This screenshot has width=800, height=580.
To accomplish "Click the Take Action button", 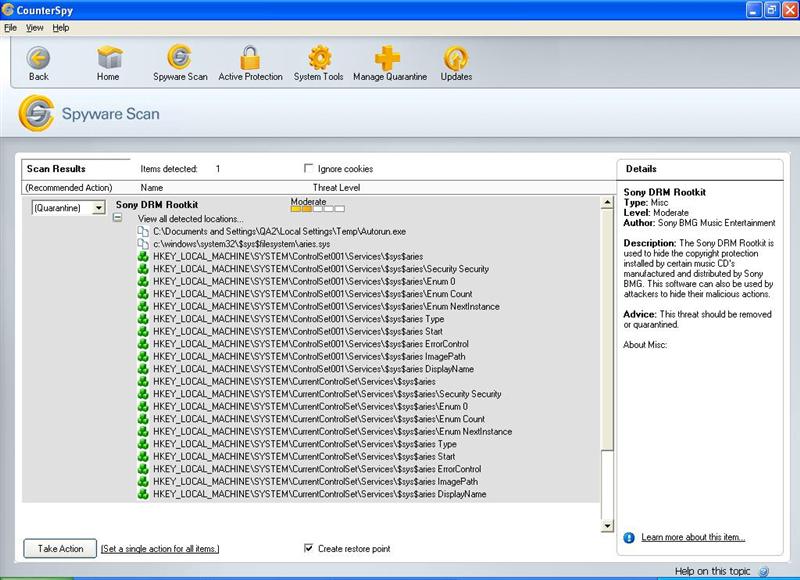I will coord(60,548).
